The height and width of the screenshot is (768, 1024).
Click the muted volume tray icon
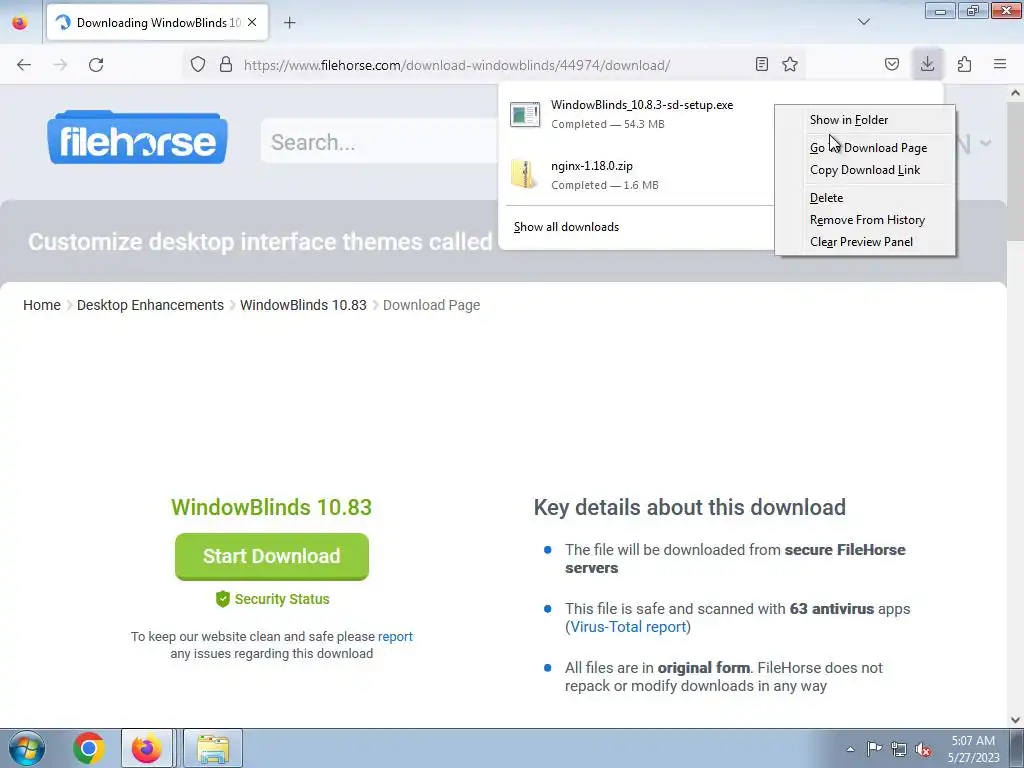923,749
